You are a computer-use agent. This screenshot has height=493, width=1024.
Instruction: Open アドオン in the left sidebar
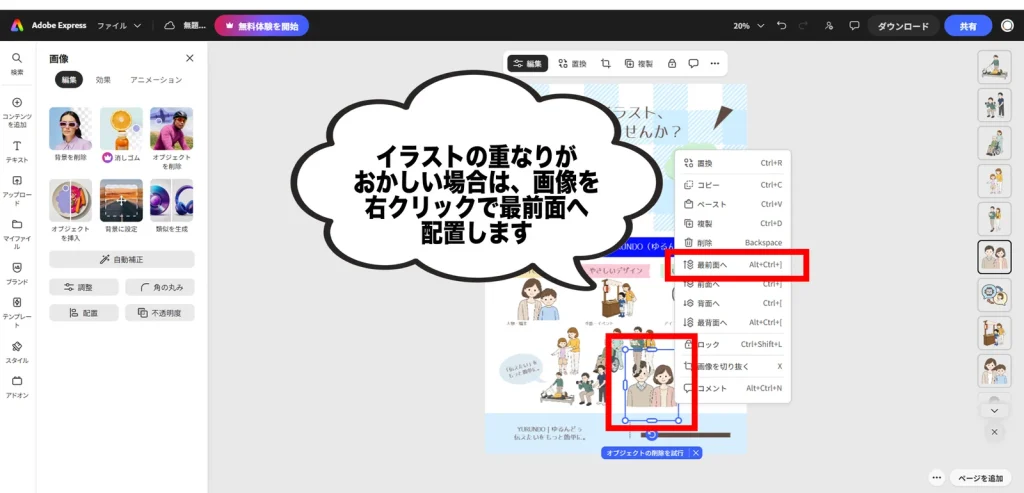pyautogui.click(x=17, y=387)
